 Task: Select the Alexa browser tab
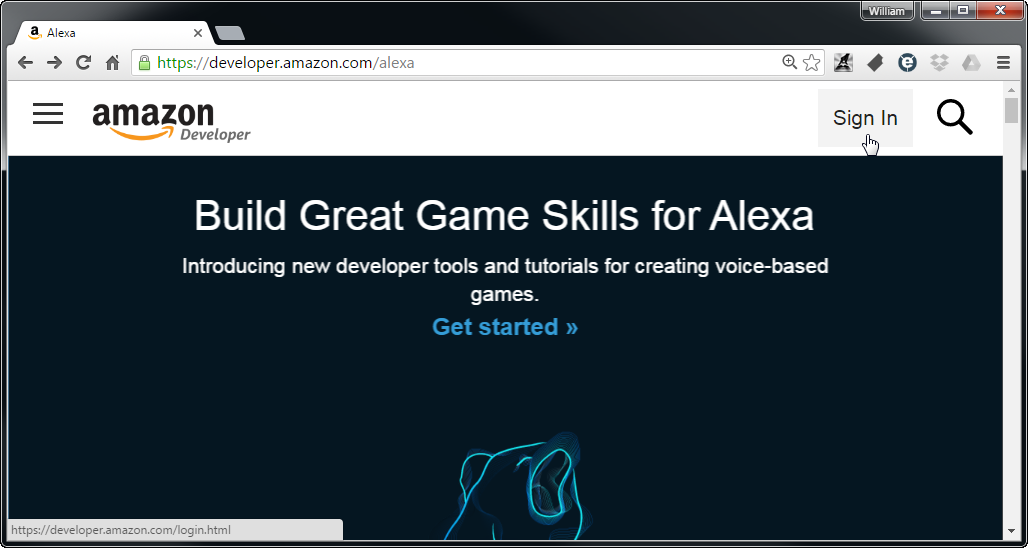click(113, 33)
